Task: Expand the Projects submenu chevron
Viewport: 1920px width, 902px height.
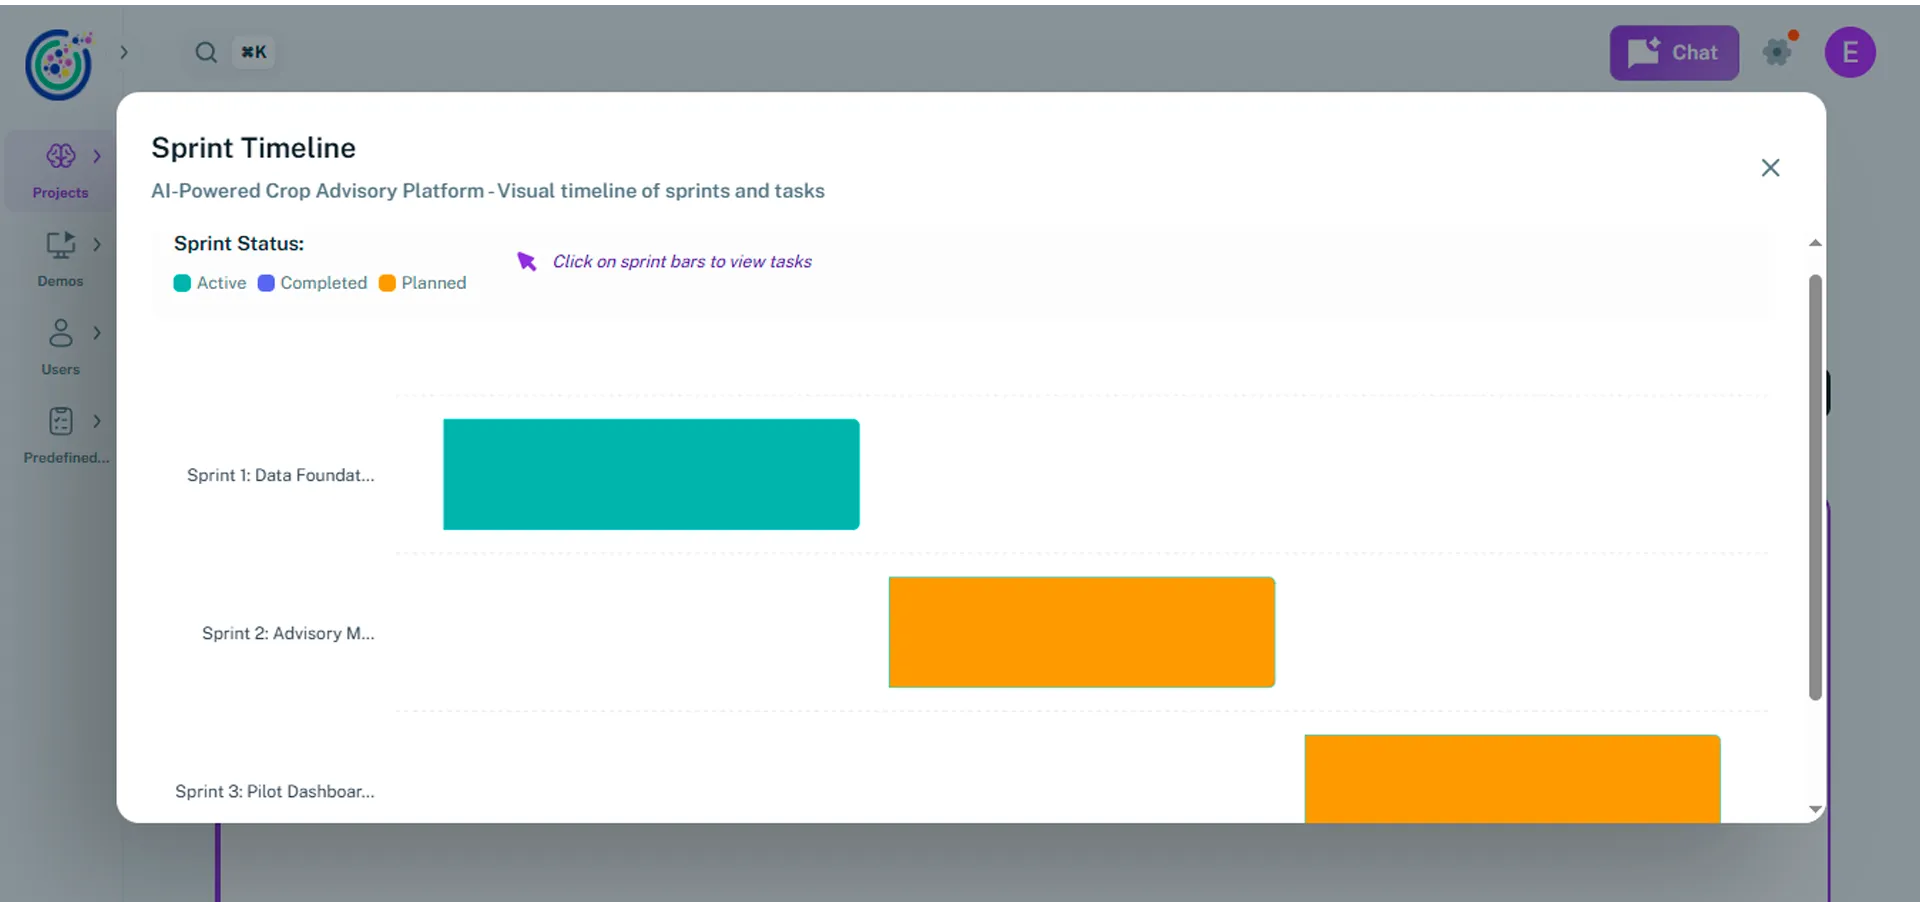Action: click(97, 156)
